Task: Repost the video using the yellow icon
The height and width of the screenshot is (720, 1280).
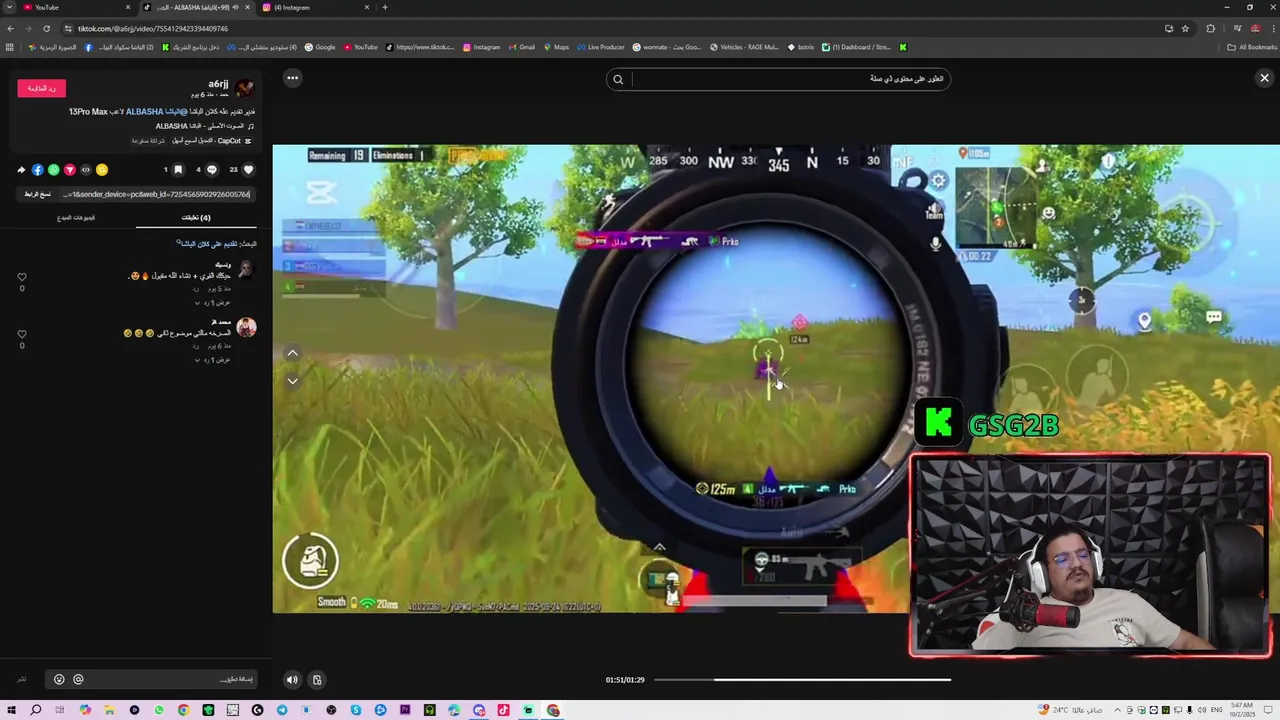Action: [101, 170]
